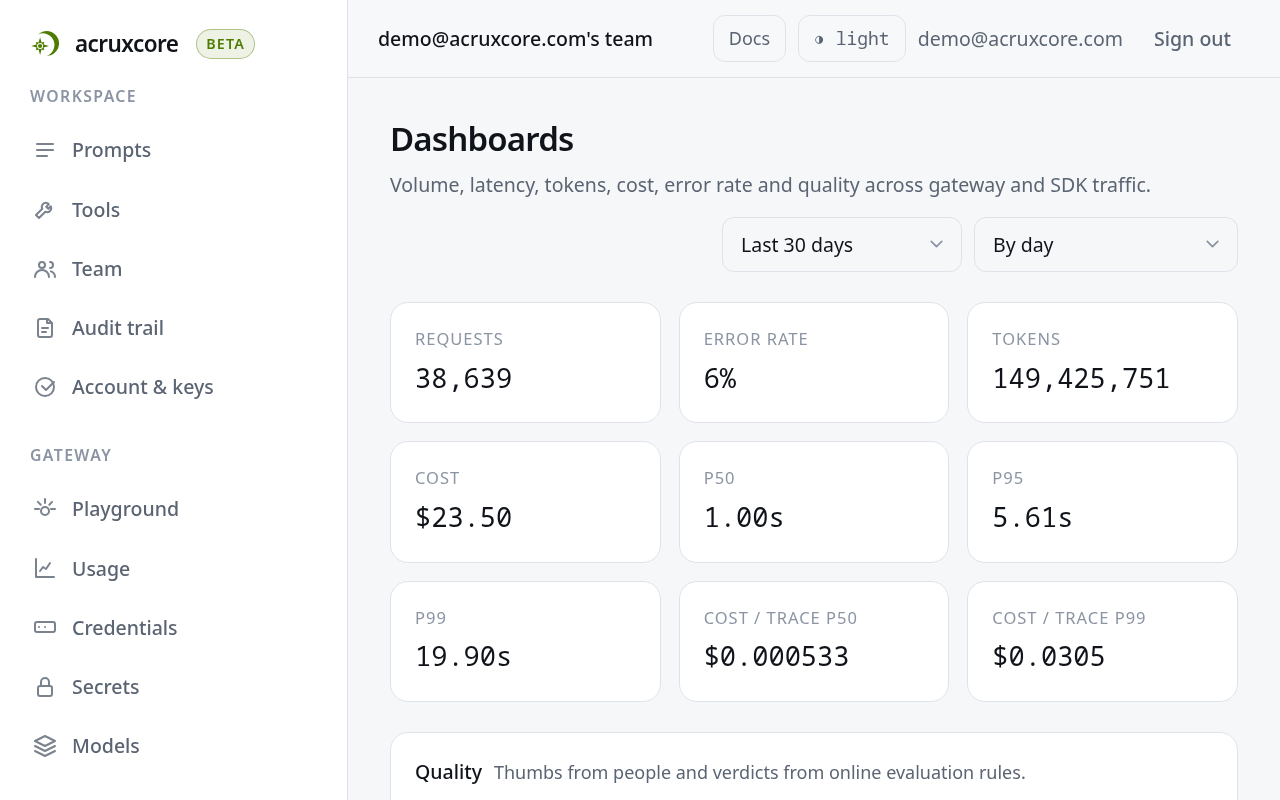Click the Playground bulb icon
This screenshot has width=1280, height=800.
(45, 509)
